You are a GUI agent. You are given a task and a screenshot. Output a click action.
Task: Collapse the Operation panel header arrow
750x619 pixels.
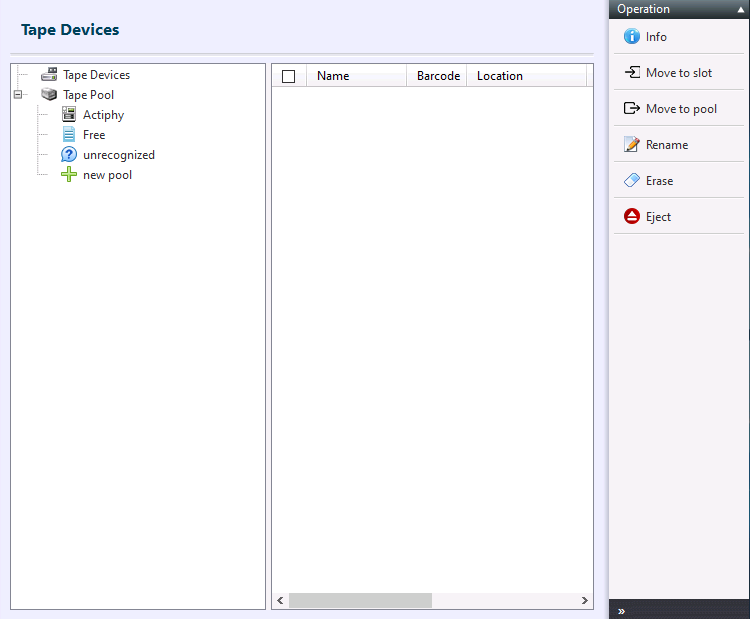(740, 9)
